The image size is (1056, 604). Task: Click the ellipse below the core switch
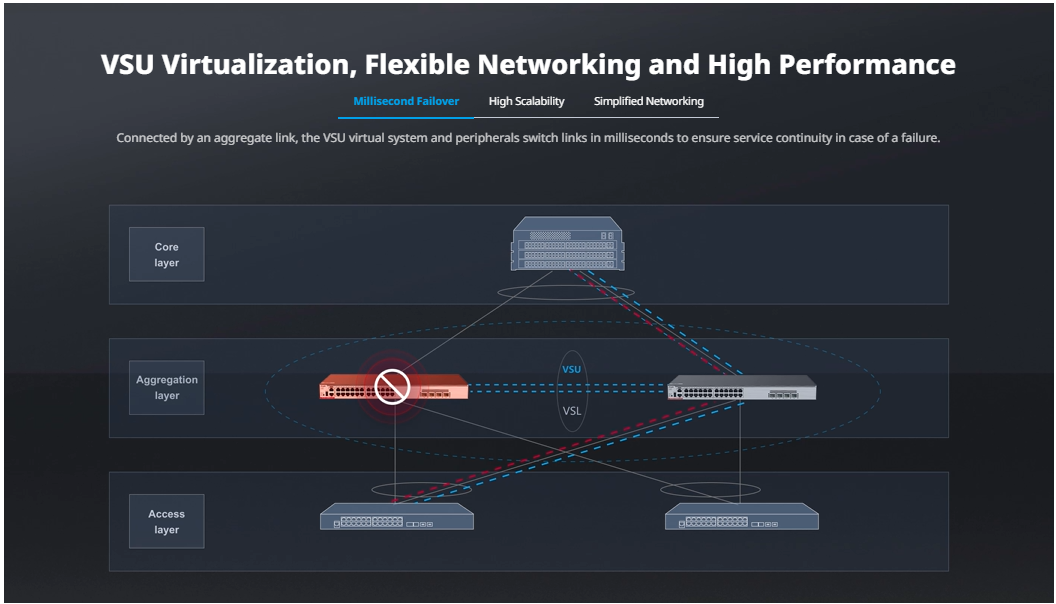tap(568, 293)
